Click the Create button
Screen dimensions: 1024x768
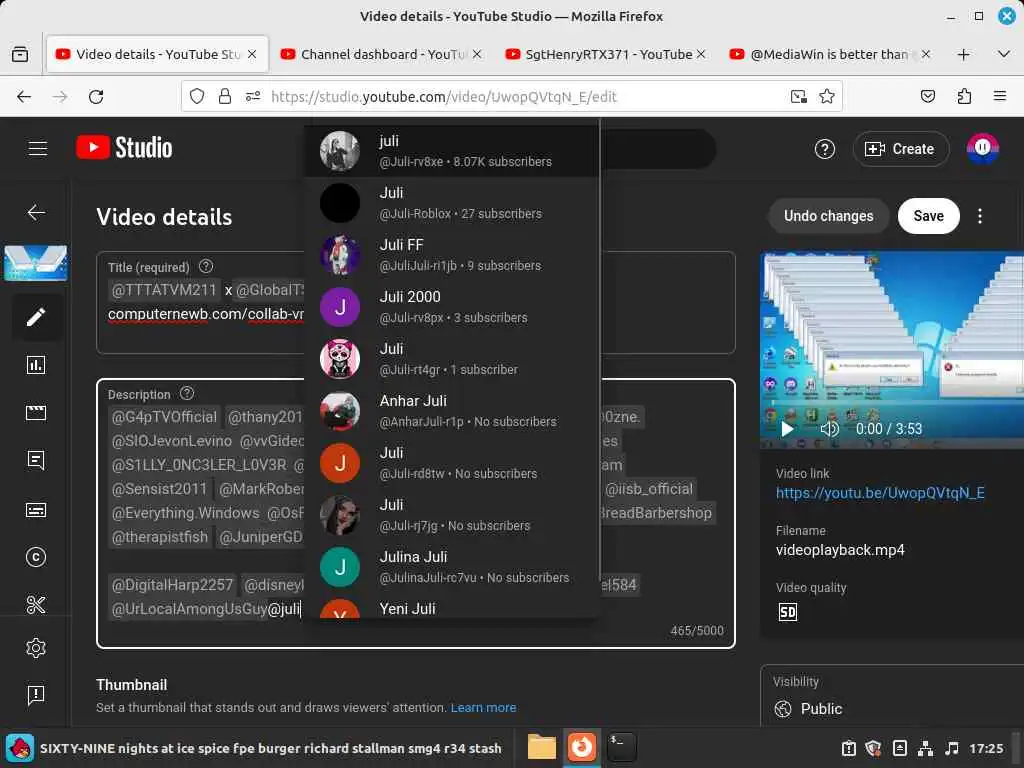[x=901, y=149]
